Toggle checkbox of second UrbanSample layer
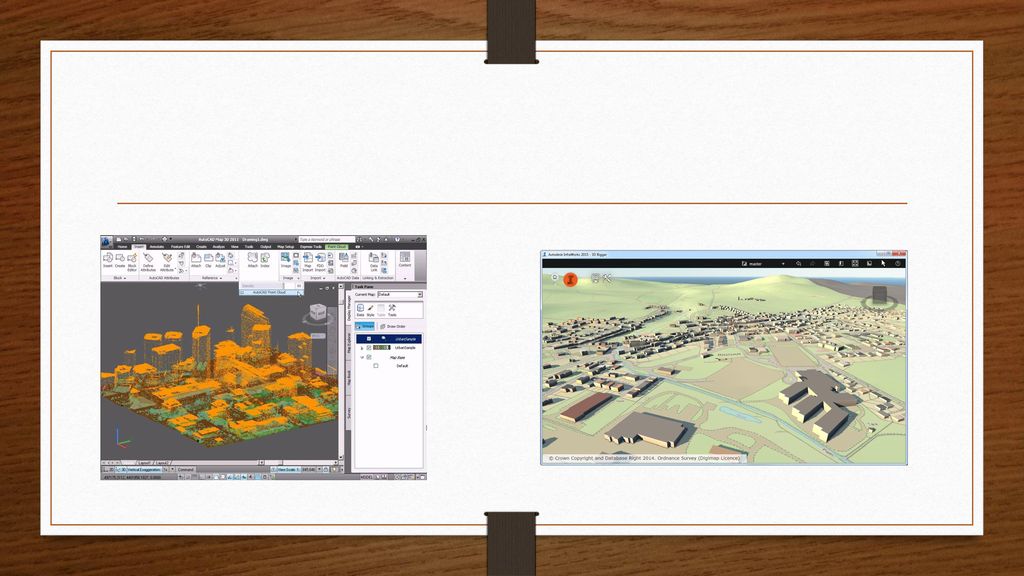The image size is (1024, 576). click(369, 348)
